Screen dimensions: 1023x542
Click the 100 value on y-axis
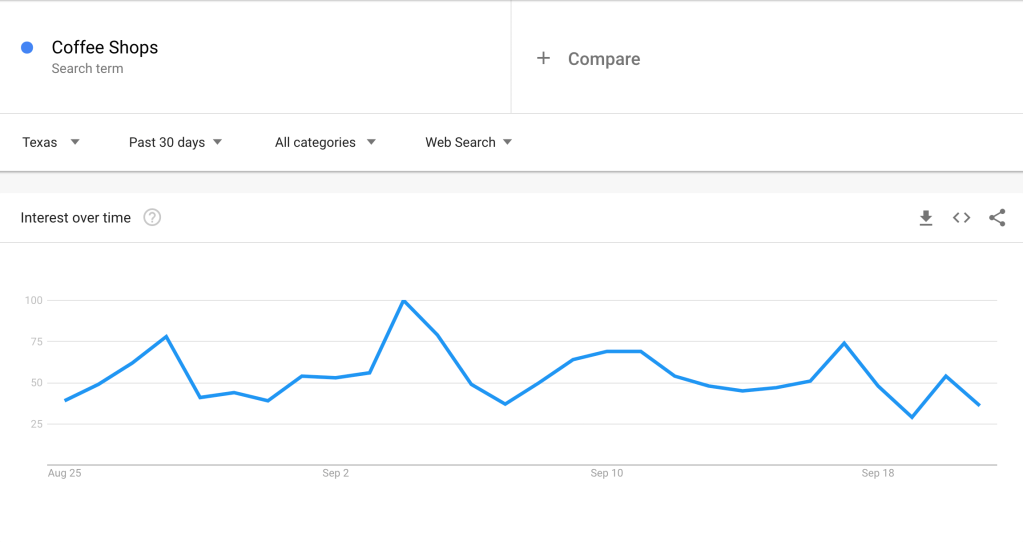[x=33, y=300]
